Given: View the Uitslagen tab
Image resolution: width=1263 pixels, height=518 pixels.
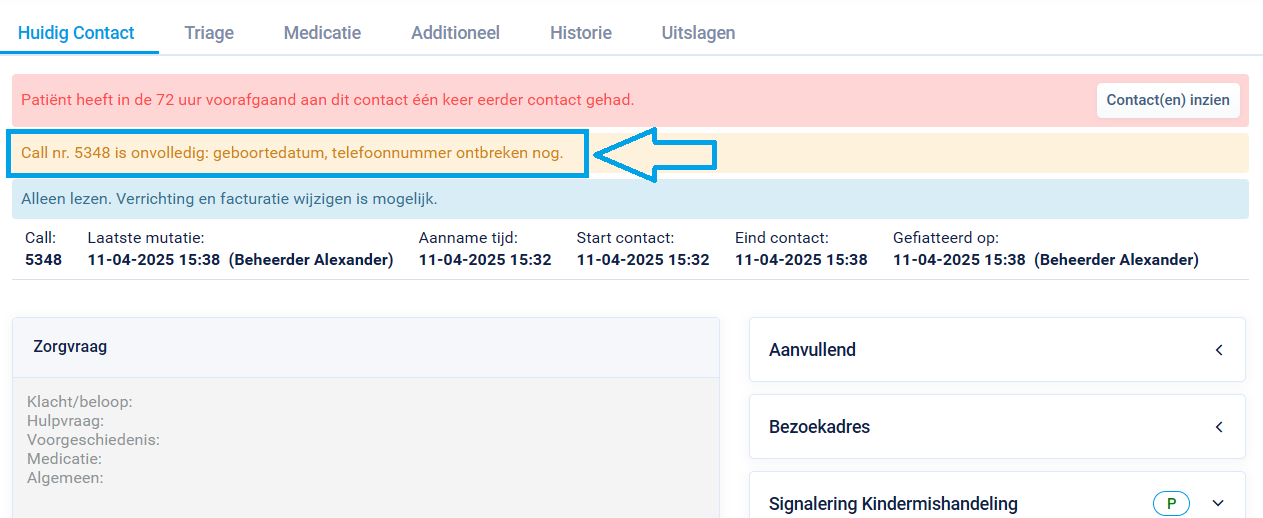Looking at the screenshot, I should 698,32.
